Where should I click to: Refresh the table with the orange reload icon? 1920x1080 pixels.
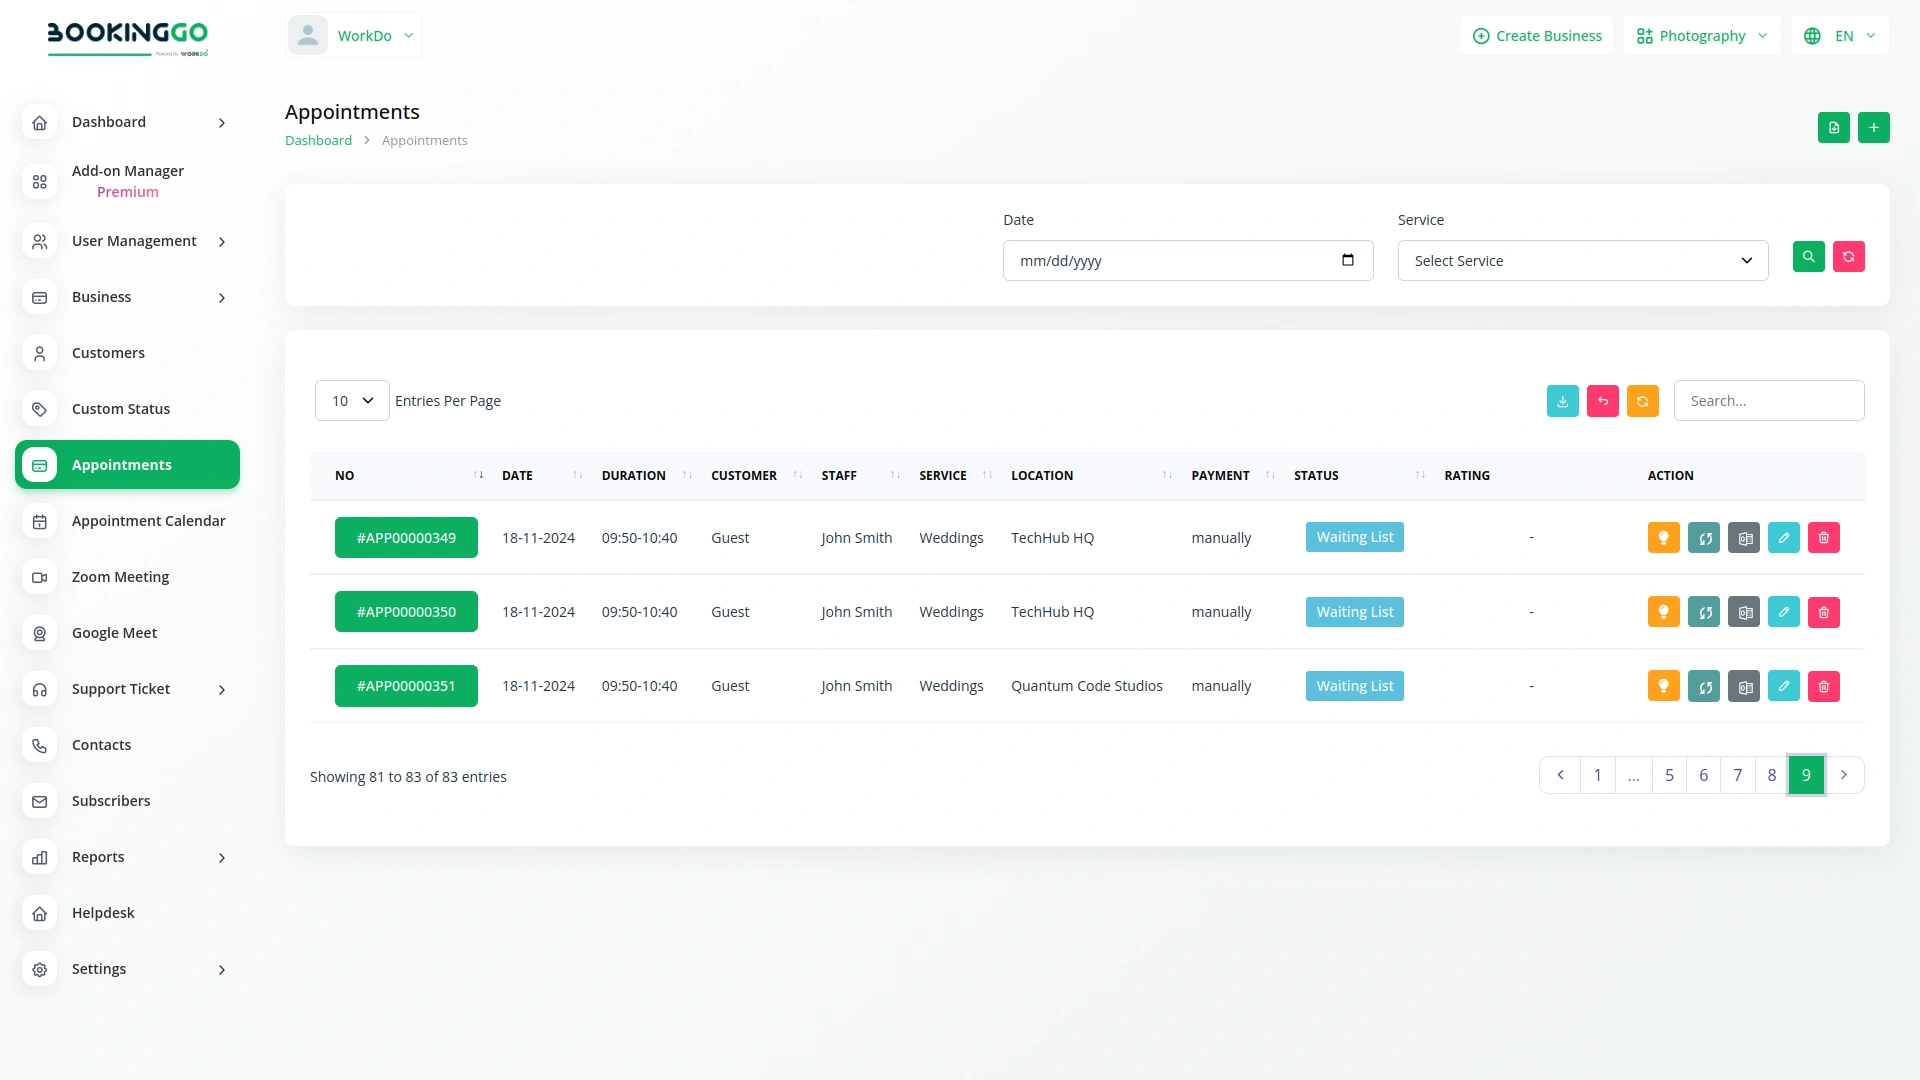click(x=1642, y=400)
